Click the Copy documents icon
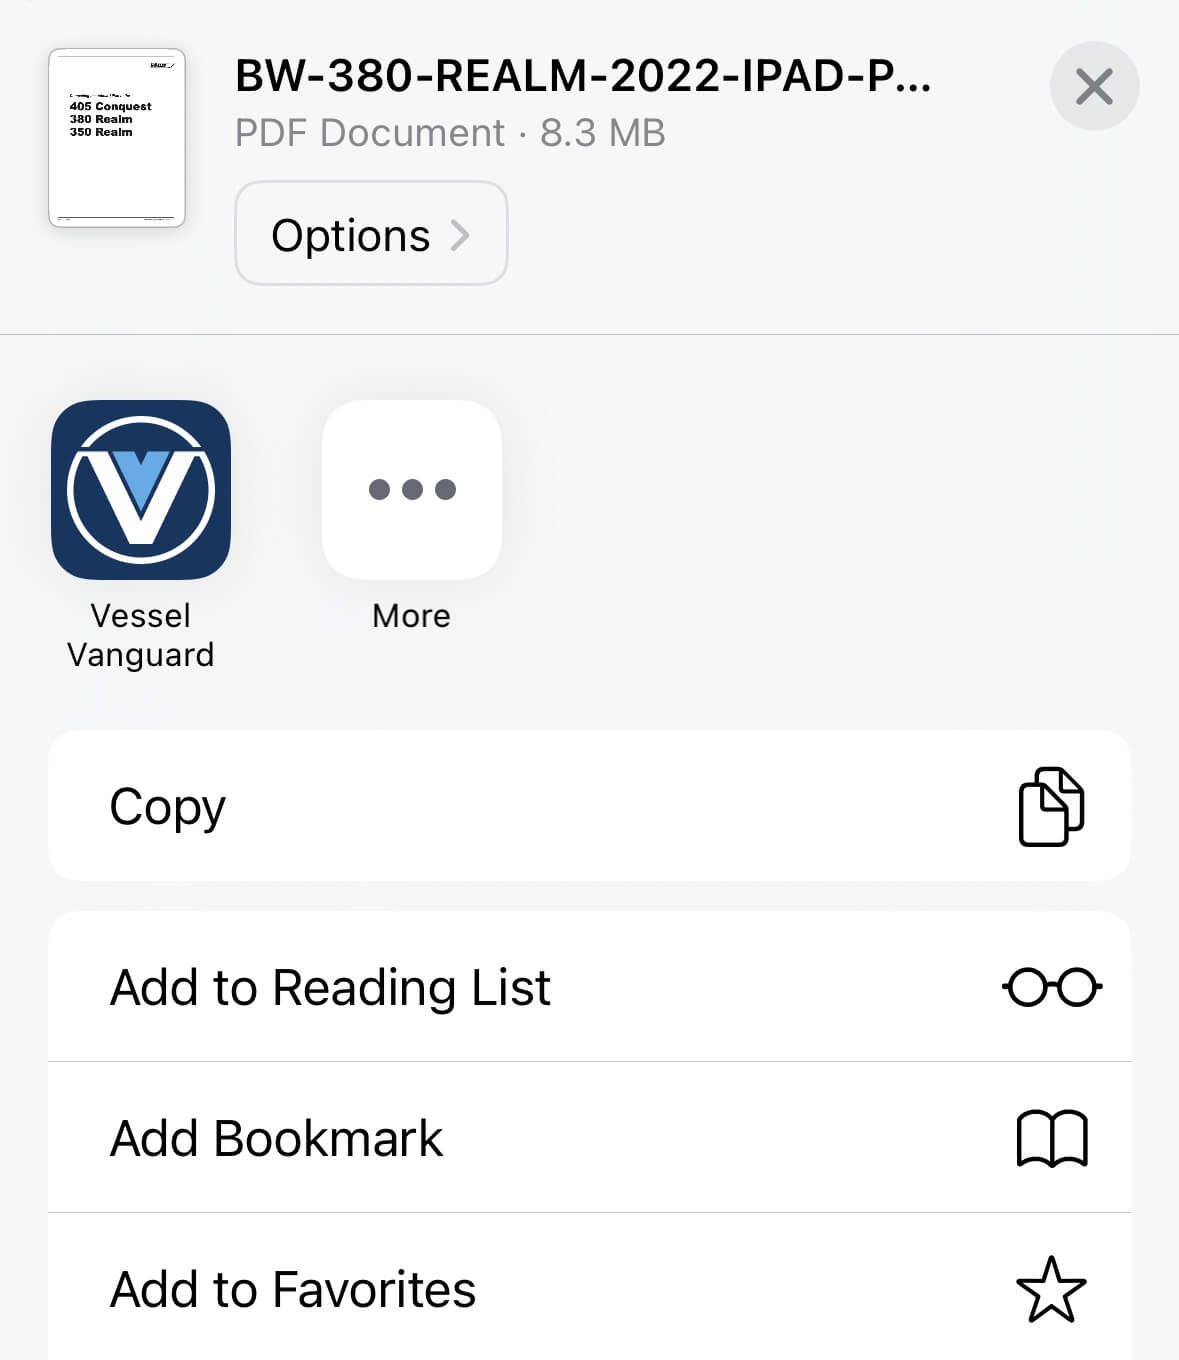Screen dimensions: 1179x1360 (x=1051, y=806)
